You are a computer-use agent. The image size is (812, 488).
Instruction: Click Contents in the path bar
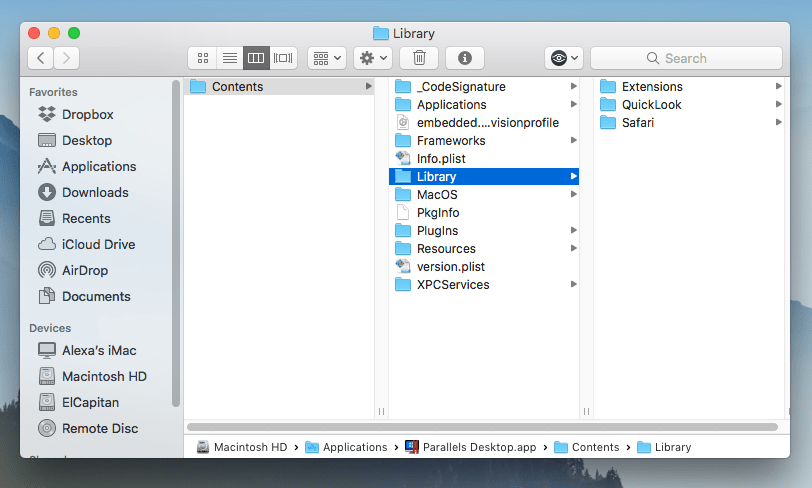[x=586, y=447]
